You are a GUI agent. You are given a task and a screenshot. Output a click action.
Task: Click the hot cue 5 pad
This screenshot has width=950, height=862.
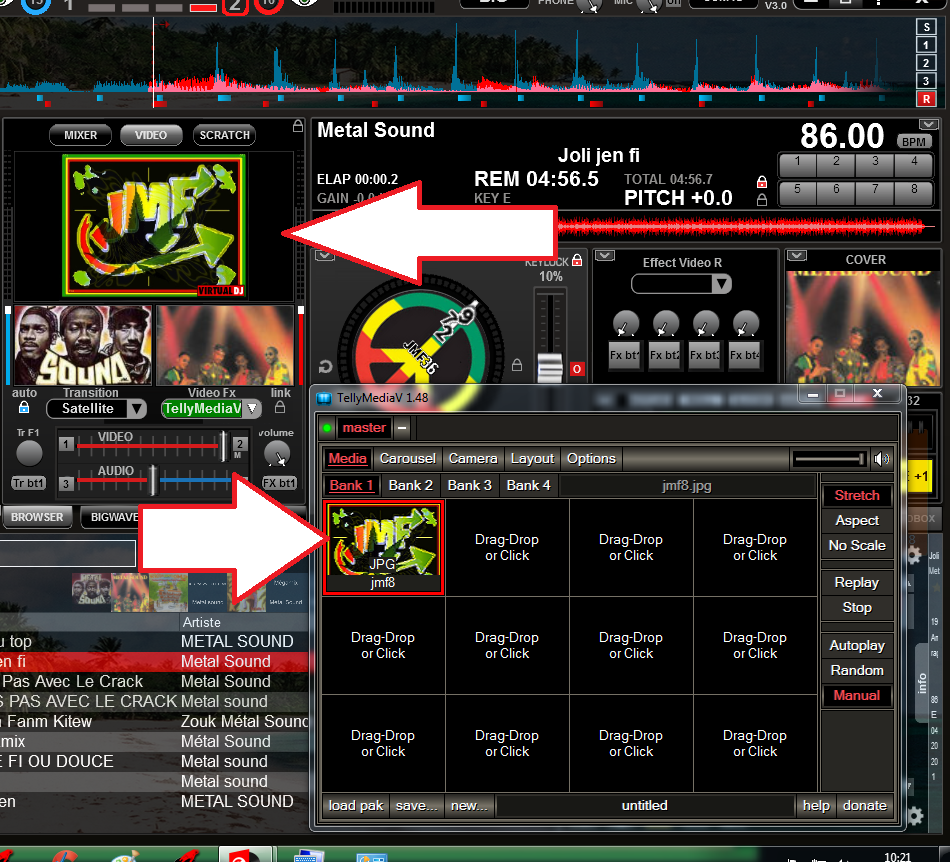(x=797, y=191)
